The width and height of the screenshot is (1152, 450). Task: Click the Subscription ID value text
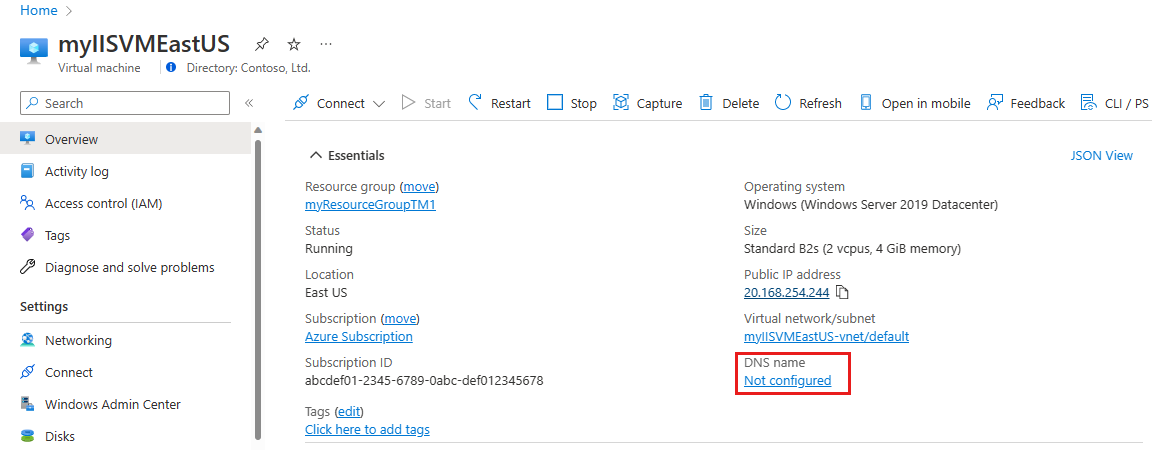(424, 381)
